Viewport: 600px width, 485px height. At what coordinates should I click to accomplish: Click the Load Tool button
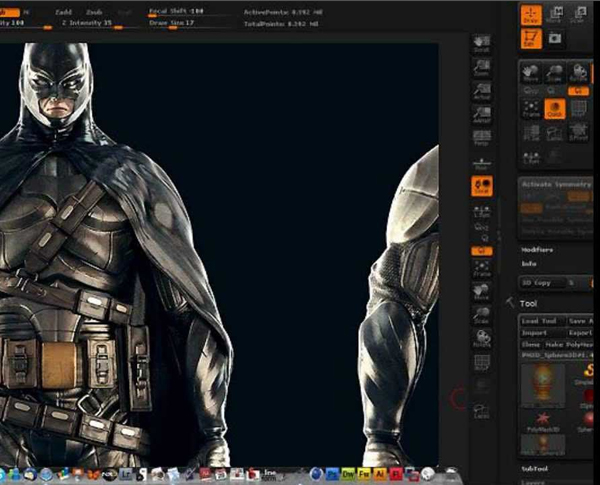(x=542, y=321)
